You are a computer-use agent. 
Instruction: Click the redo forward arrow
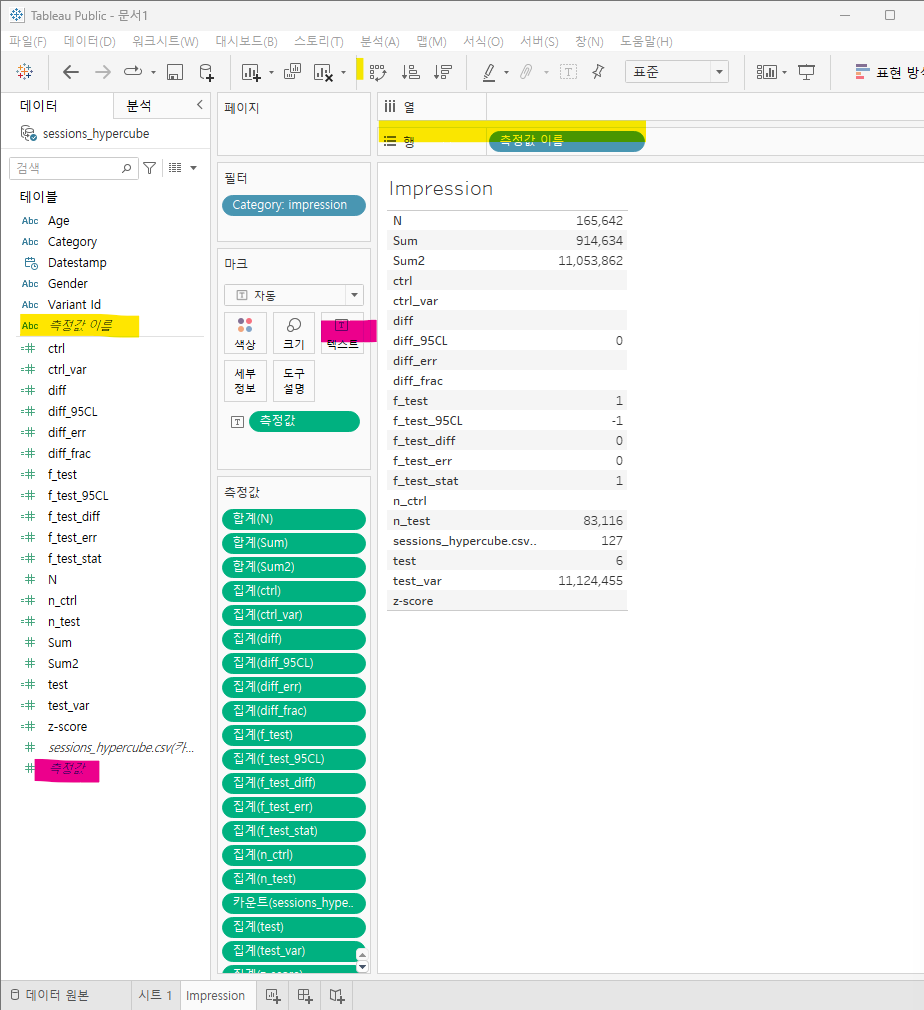(102, 71)
